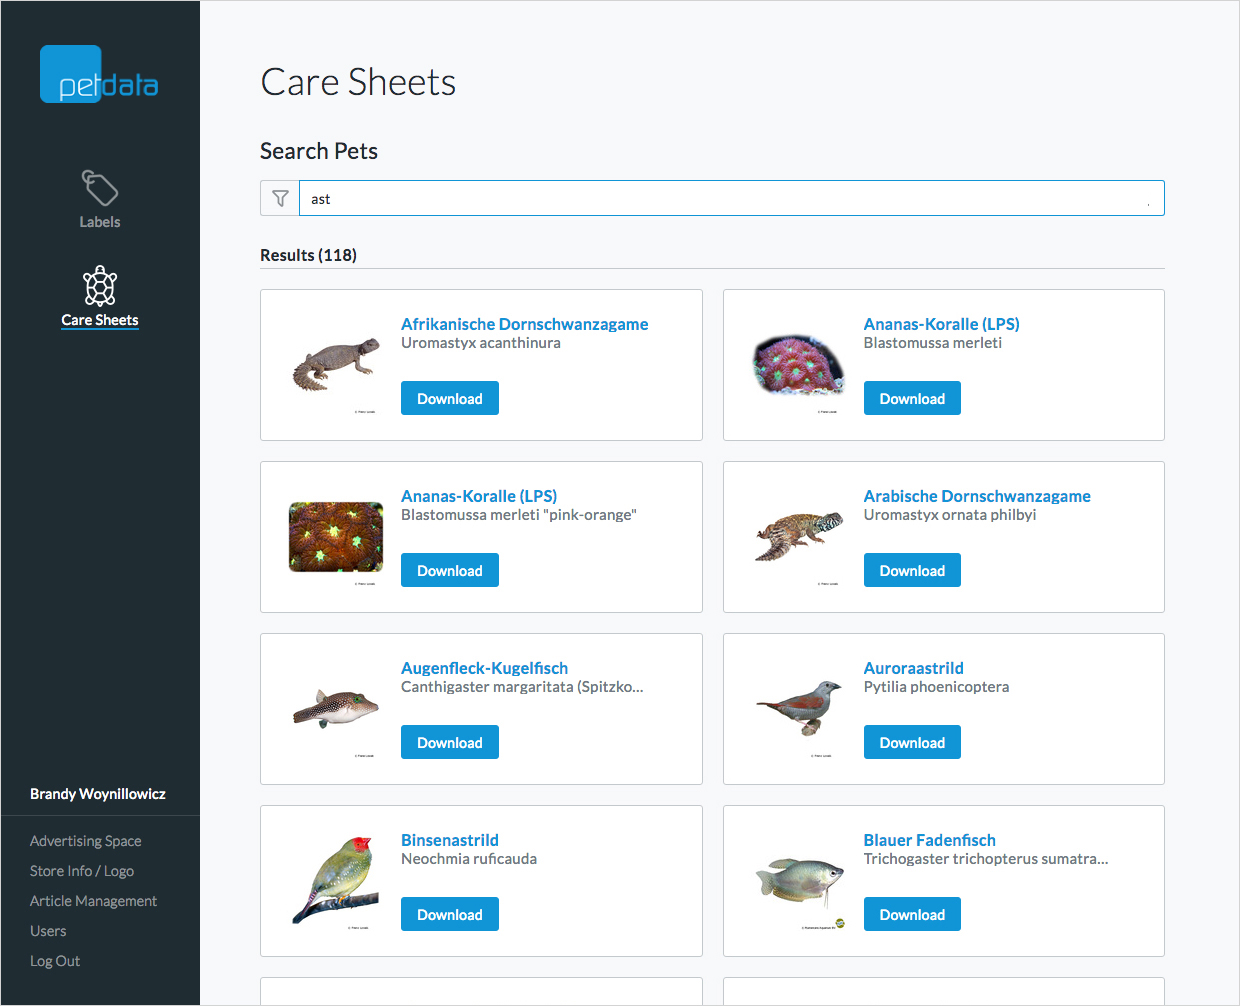The image size is (1240, 1006).
Task: Download the Augenfleck-Kugelfisch care sheet
Action: point(449,741)
